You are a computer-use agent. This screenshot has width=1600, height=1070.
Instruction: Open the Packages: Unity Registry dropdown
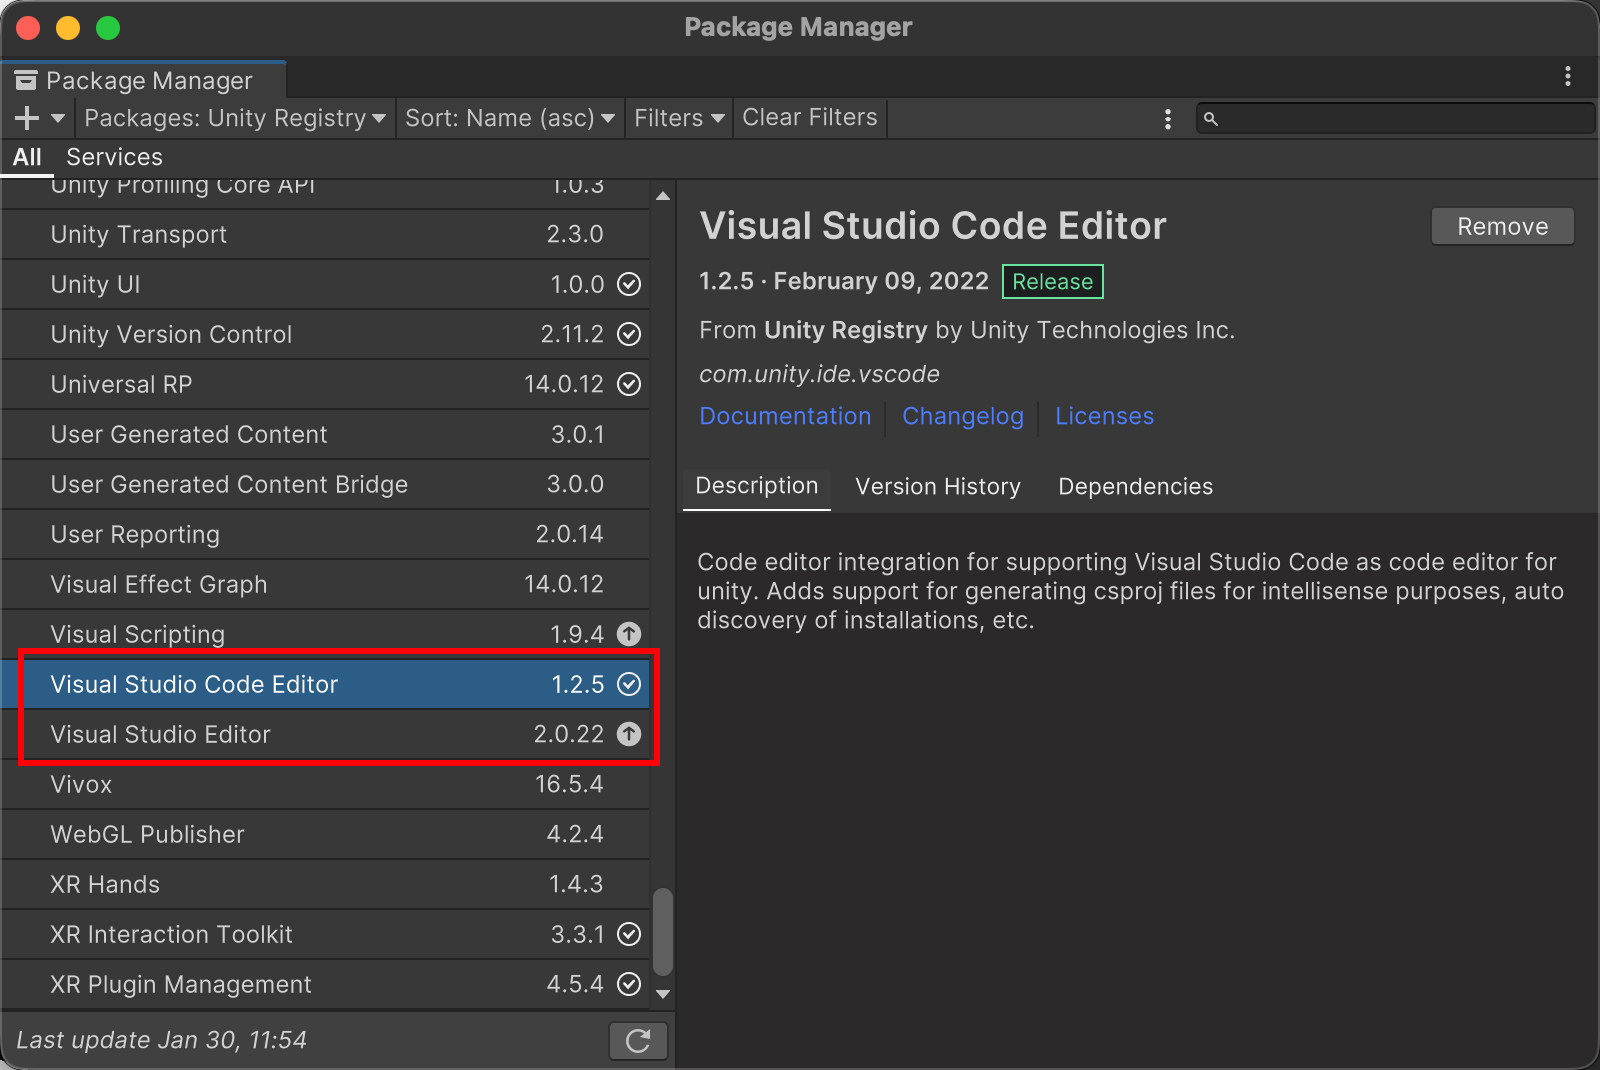click(x=234, y=118)
